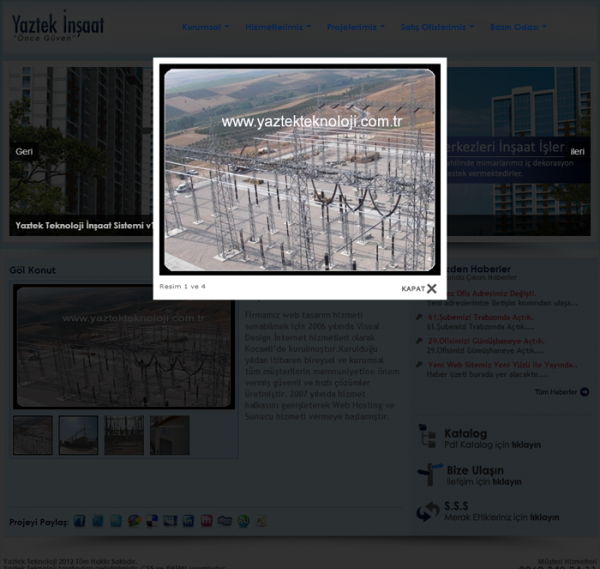Go to next slide with İleri
600x569 pixels.
point(577,152)
